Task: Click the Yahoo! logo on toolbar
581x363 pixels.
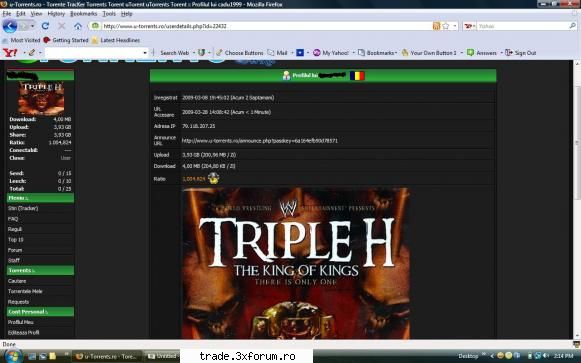Action: [10, 53]
